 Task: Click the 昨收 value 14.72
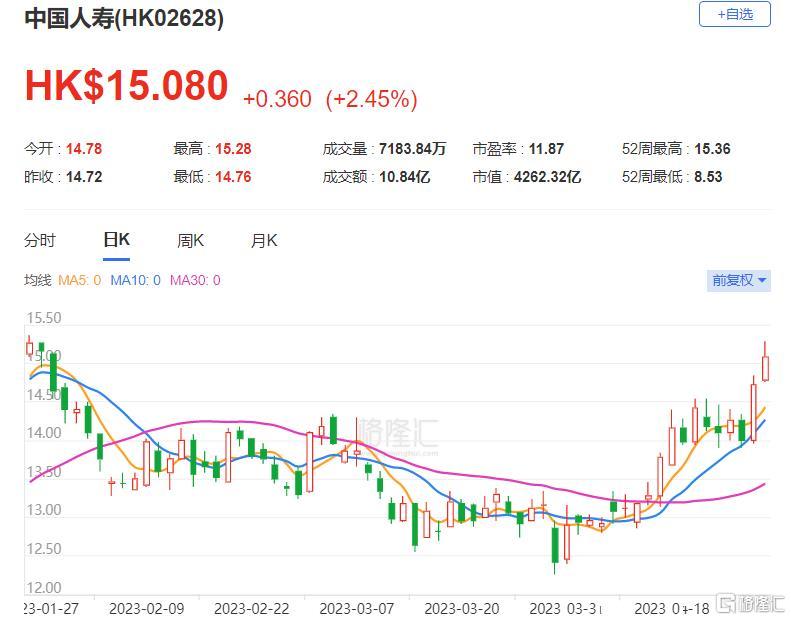pyautogui.click(x=84, y=177)
